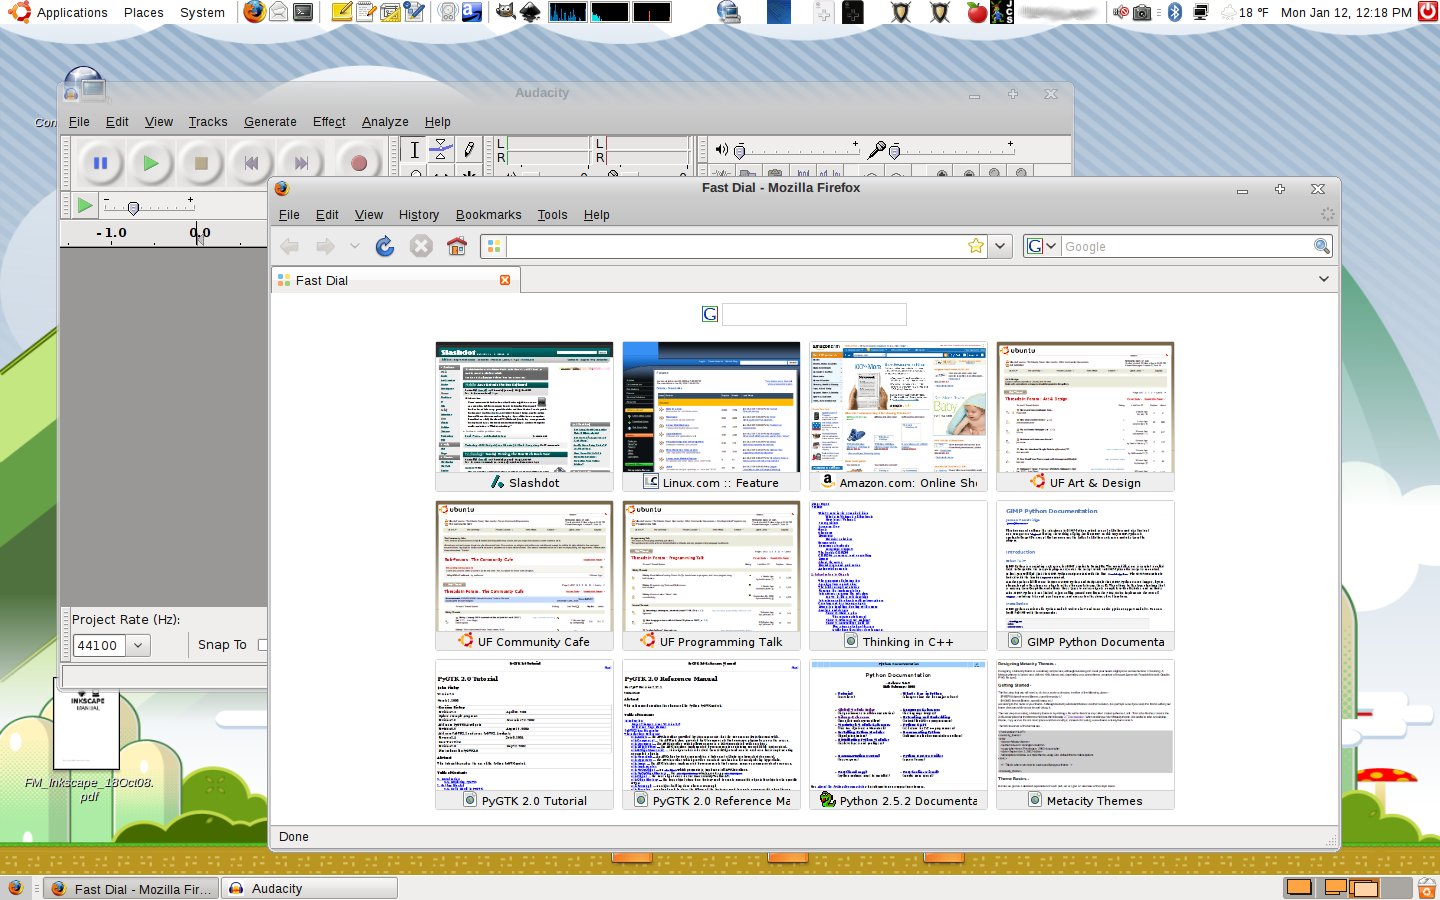Click the red power button in top panel
1440x900 pixels.
pyautogui.click(x=1426, y=12)
